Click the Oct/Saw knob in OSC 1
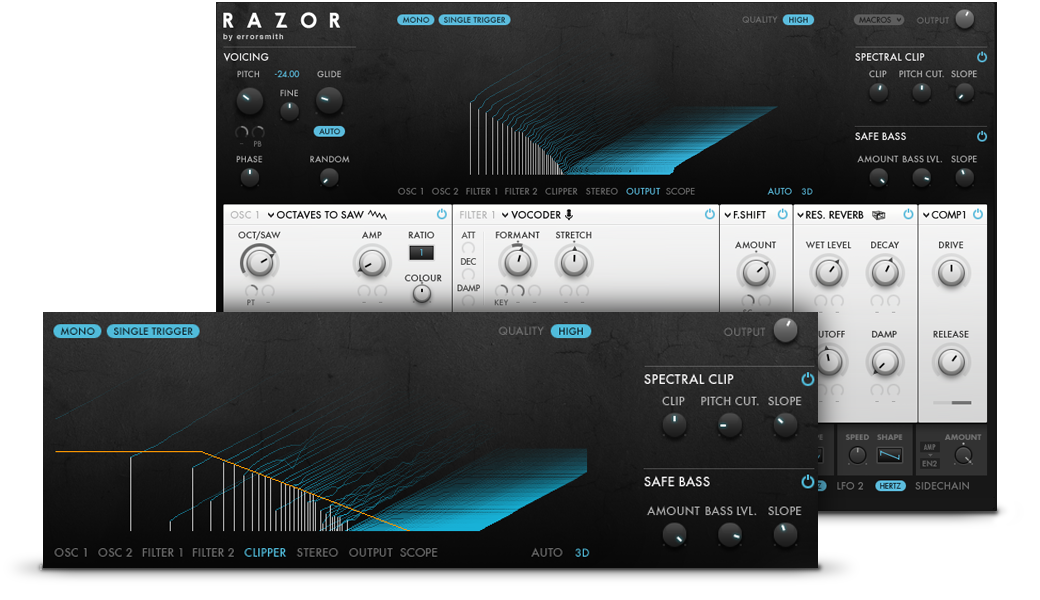1040x600 pixels. pos(259,263)
